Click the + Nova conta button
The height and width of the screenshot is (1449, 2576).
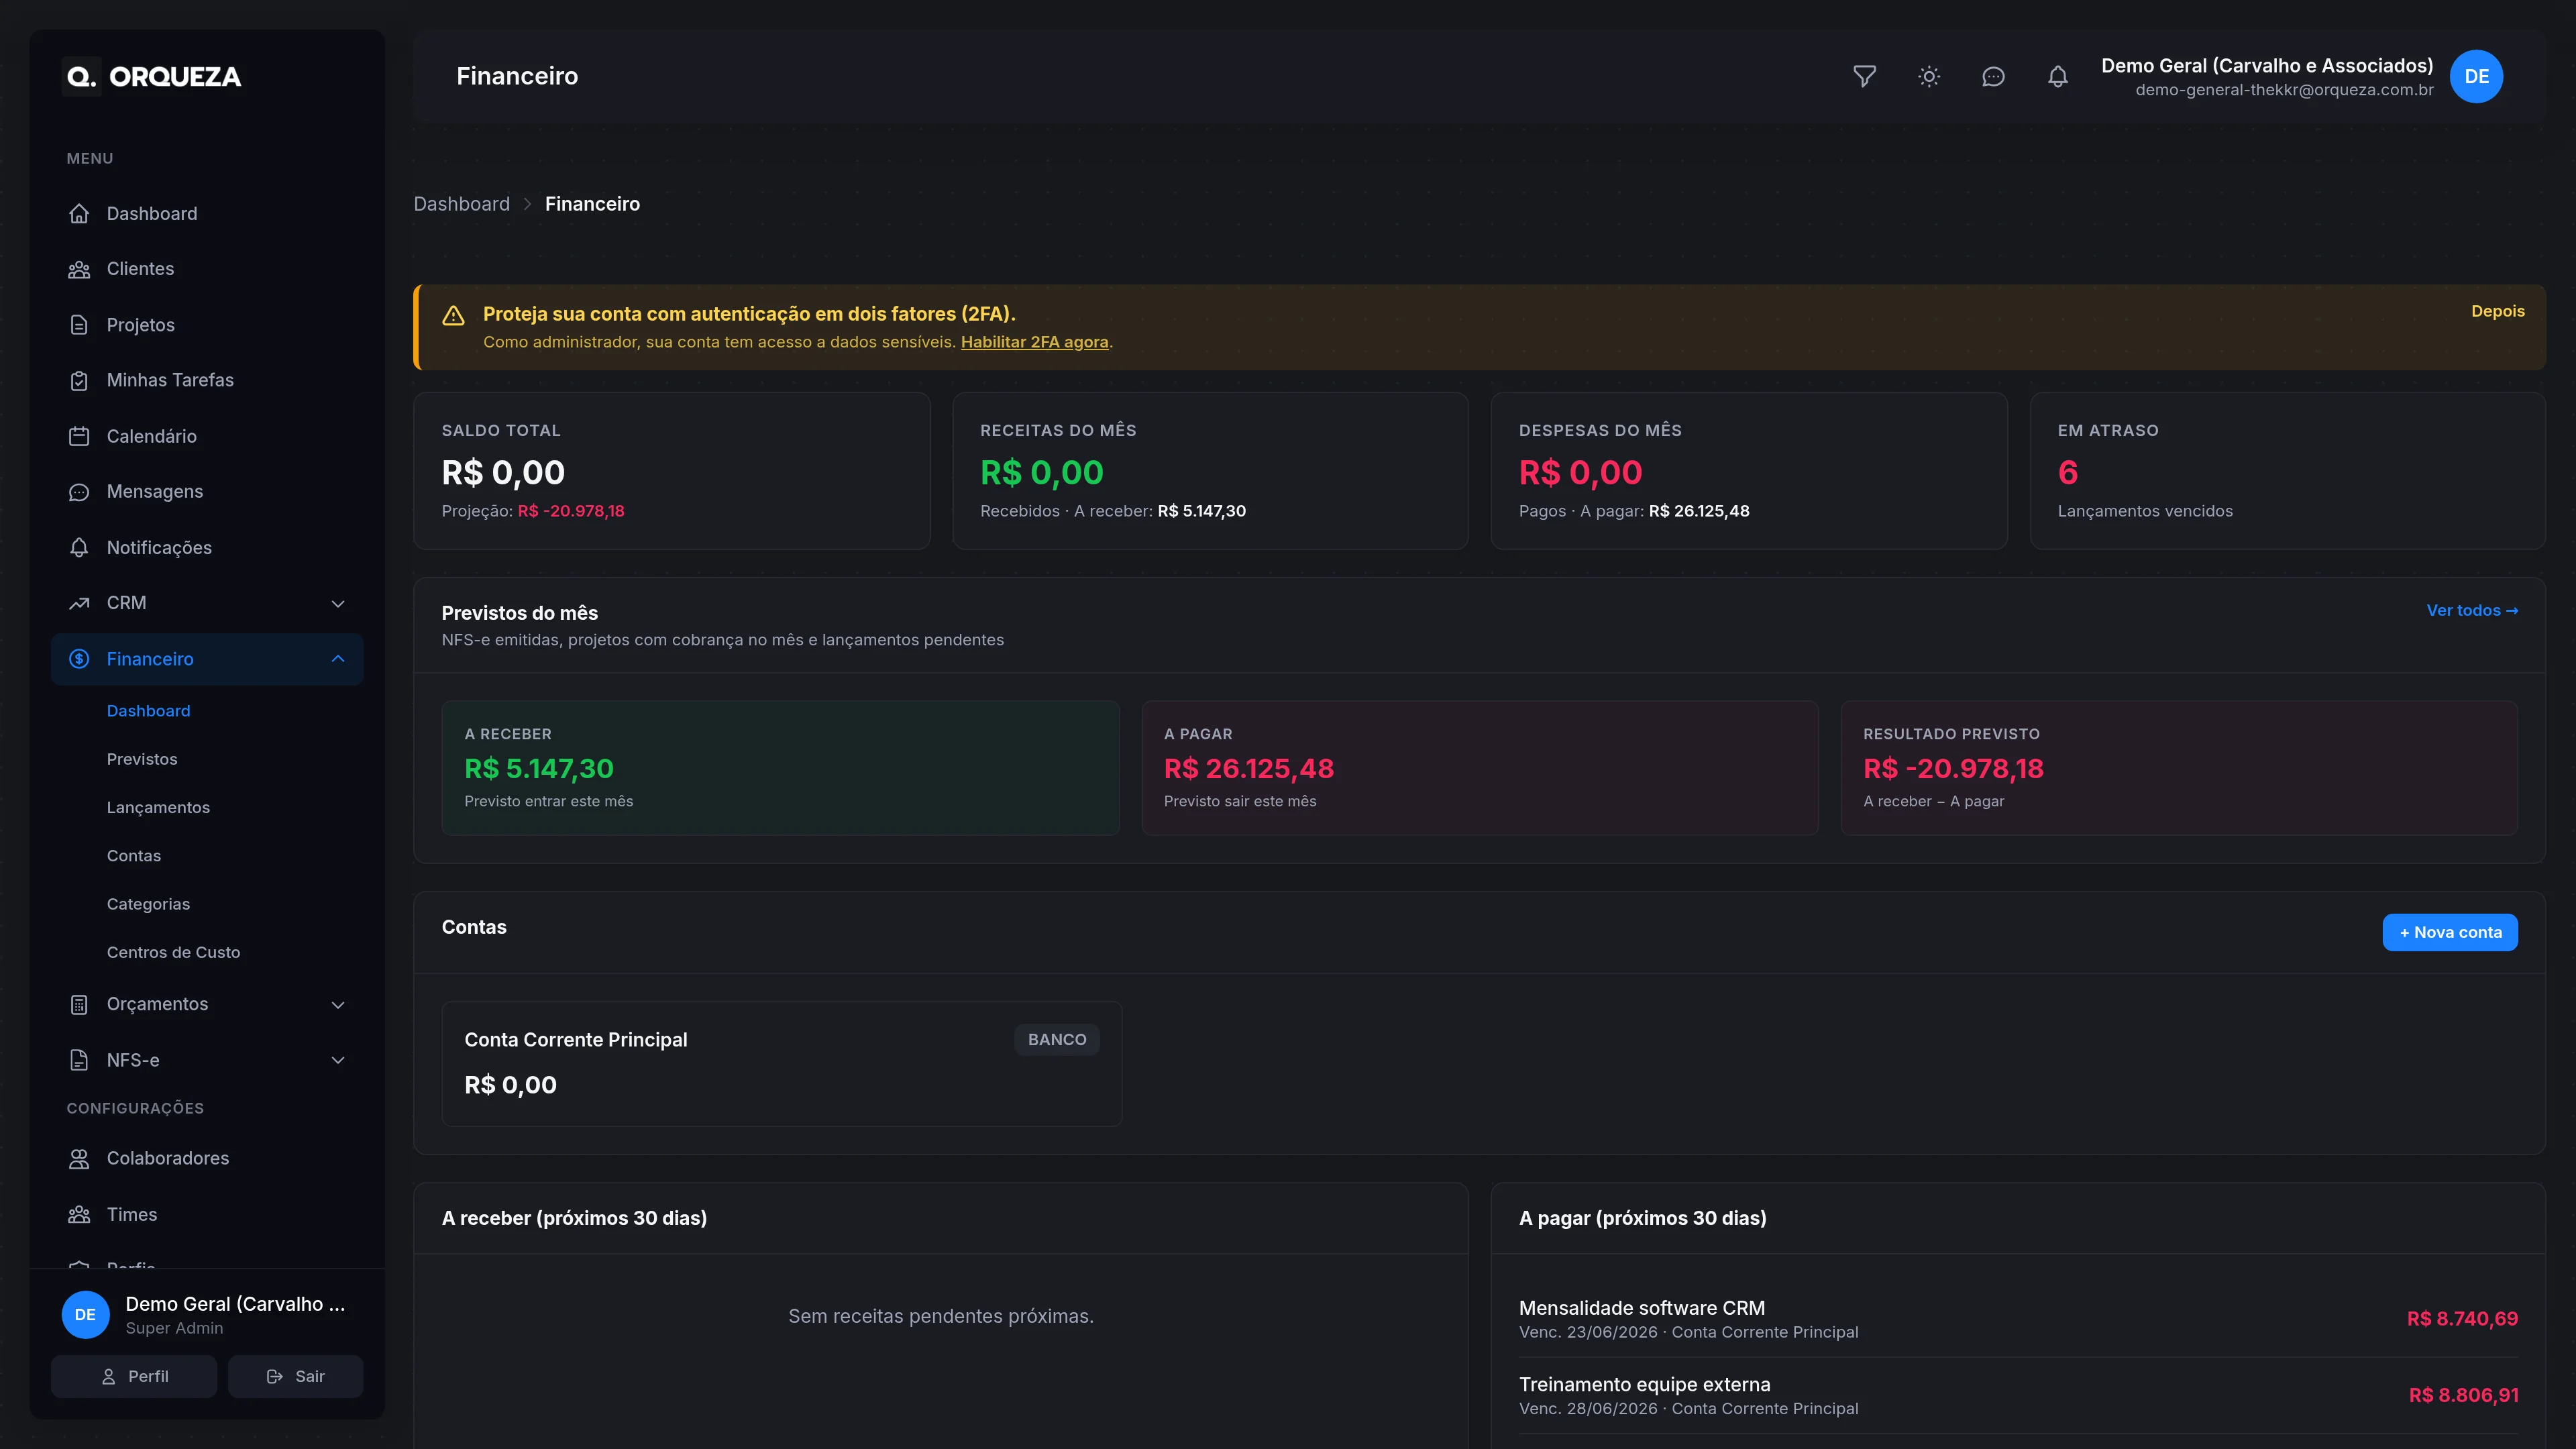(x=2449, y=932)
